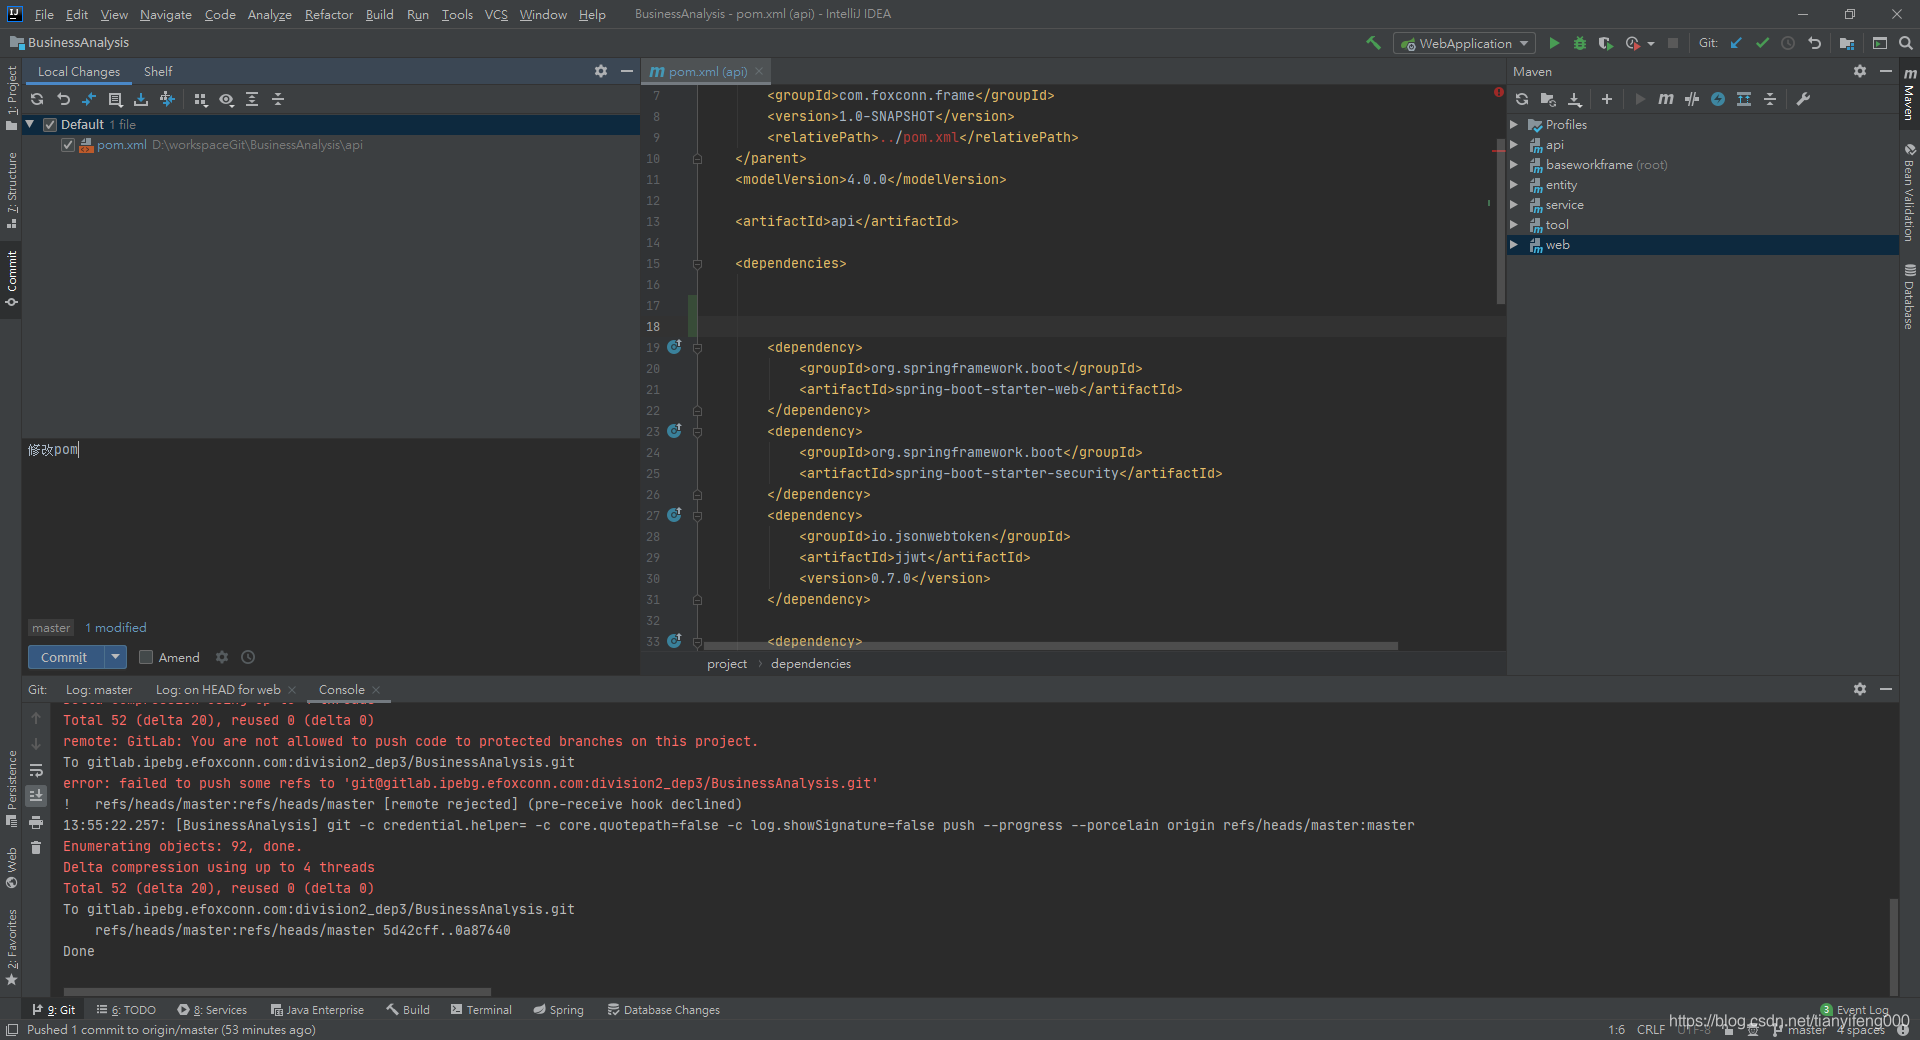Expand service module in Maven tree
This screenshot has width=1920, height=1040.
[1514, 205]
